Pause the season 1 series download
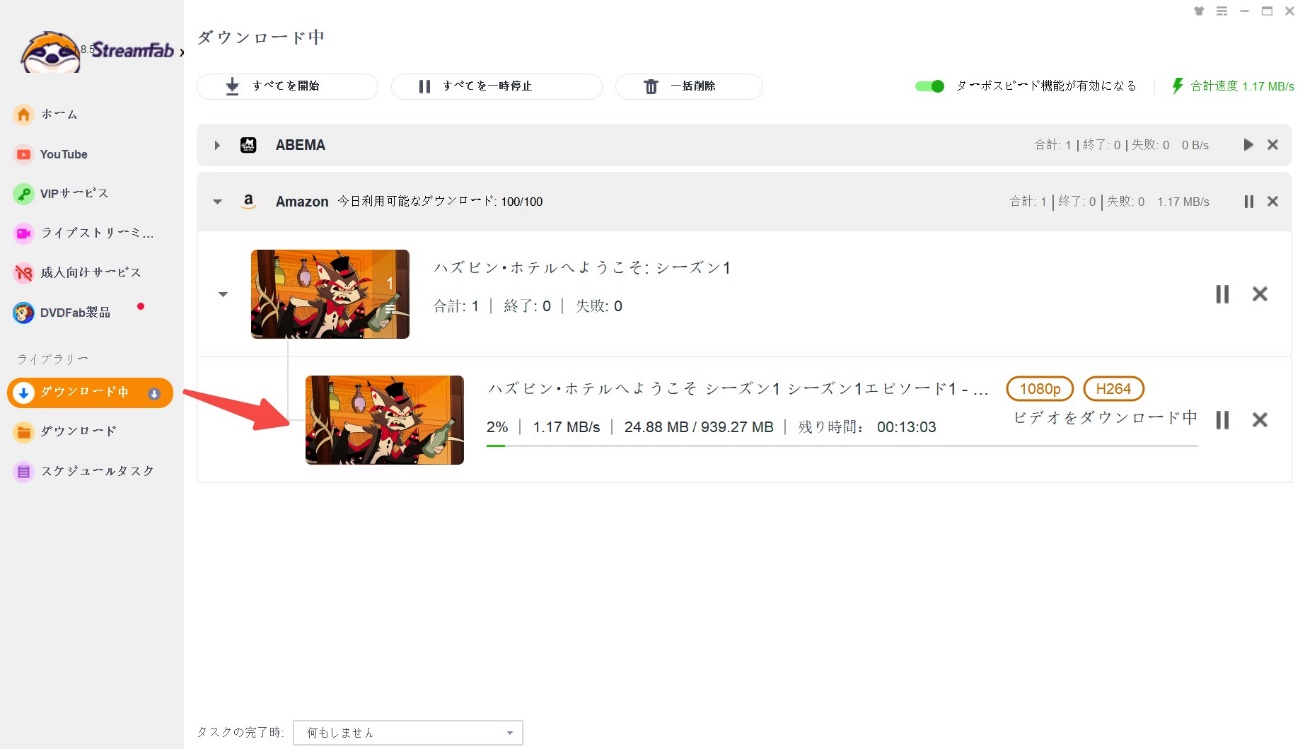Viewport: 1300px width, 749px height. coord(1222,294)
